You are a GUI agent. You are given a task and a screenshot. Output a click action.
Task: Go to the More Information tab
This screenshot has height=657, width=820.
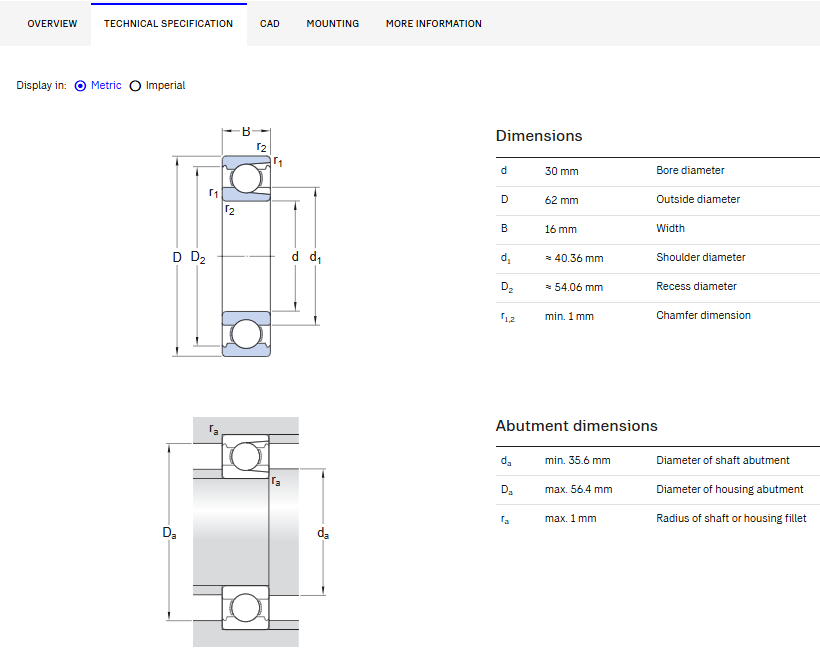coord(434,24)
